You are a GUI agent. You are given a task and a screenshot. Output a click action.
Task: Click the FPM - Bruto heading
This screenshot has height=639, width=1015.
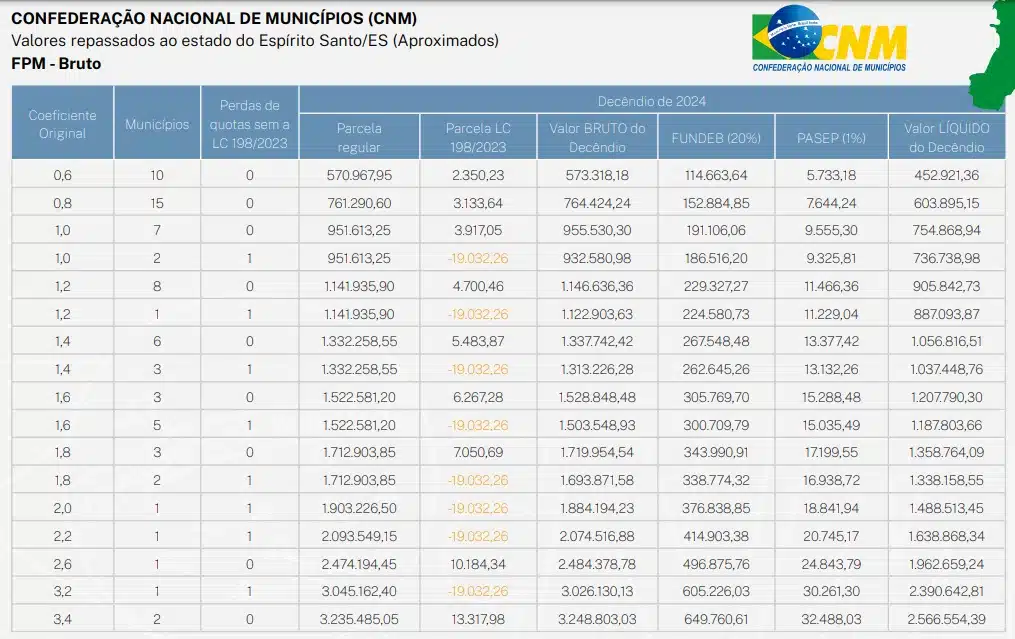pos(56,64)
